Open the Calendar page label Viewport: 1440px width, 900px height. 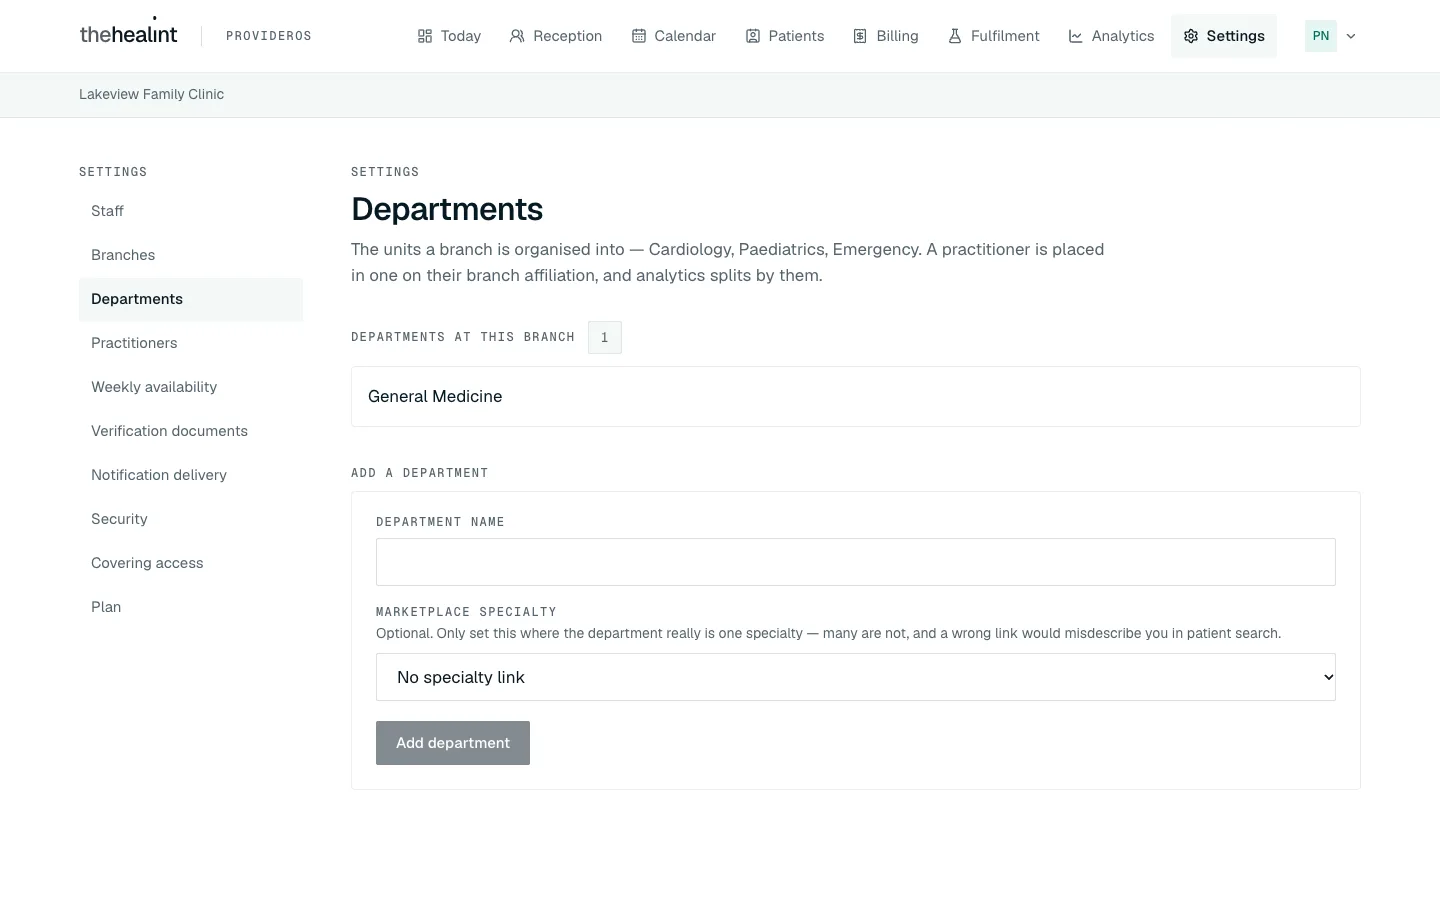coord(685,36)
